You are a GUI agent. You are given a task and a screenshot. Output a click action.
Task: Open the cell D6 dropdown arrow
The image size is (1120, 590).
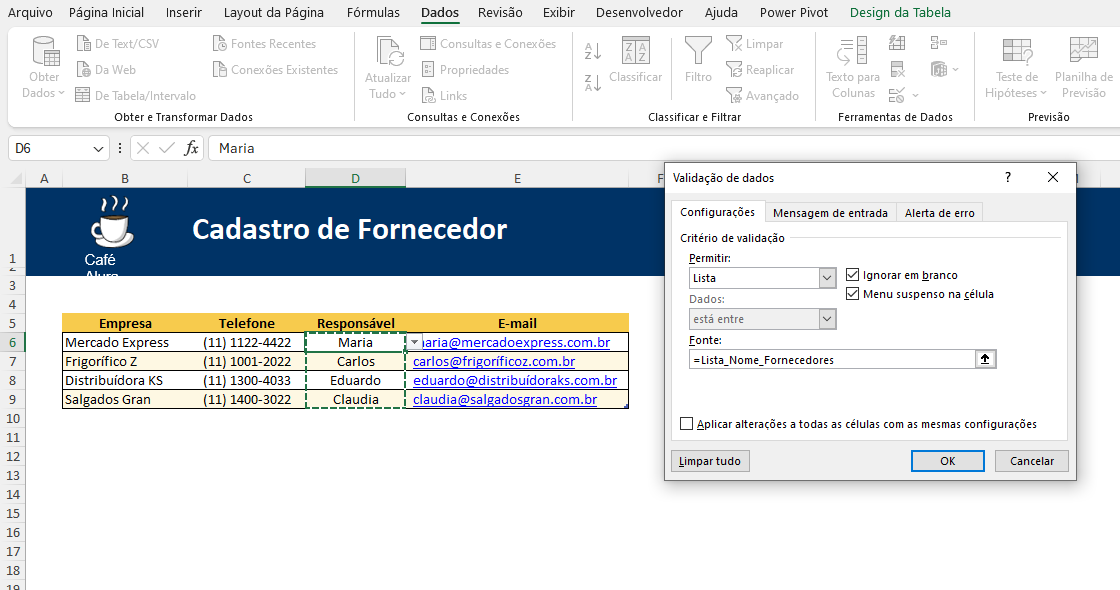click(414, 342)
